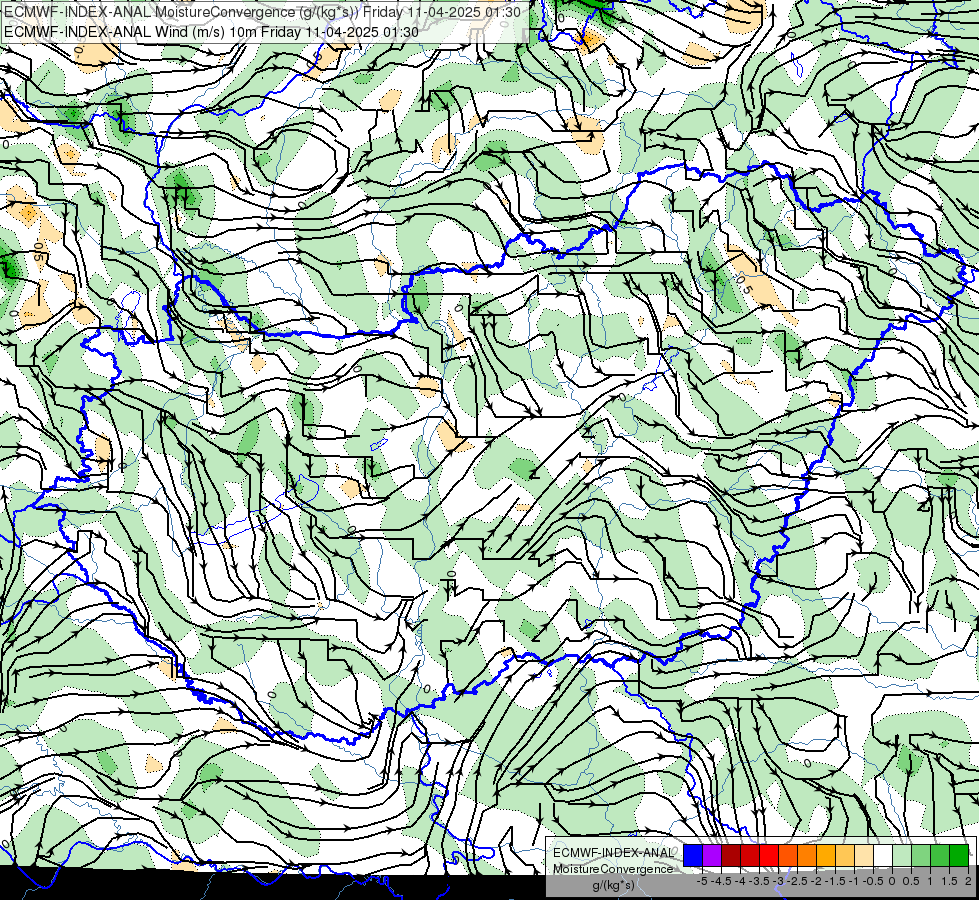Click the MoistureConvergence label in the legend
This screenshot has height=900, width=979.
point(613,869)
